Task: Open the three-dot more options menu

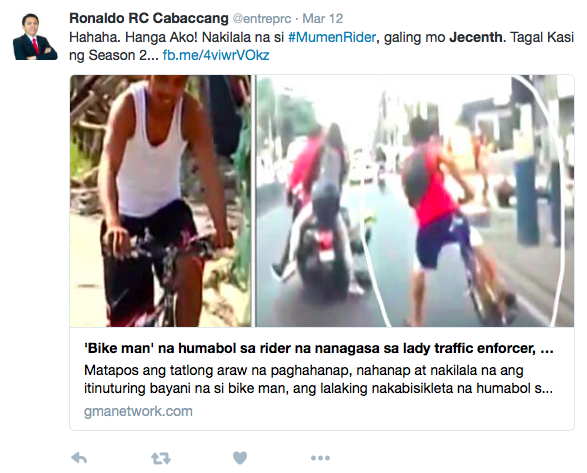Action: click(320, 458)
